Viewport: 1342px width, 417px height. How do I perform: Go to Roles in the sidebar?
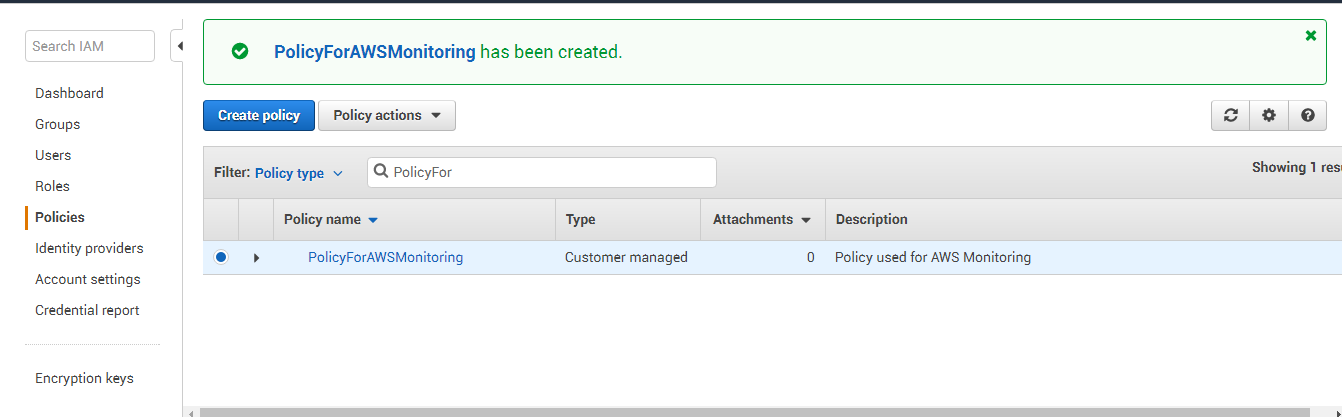click(52, 186)
